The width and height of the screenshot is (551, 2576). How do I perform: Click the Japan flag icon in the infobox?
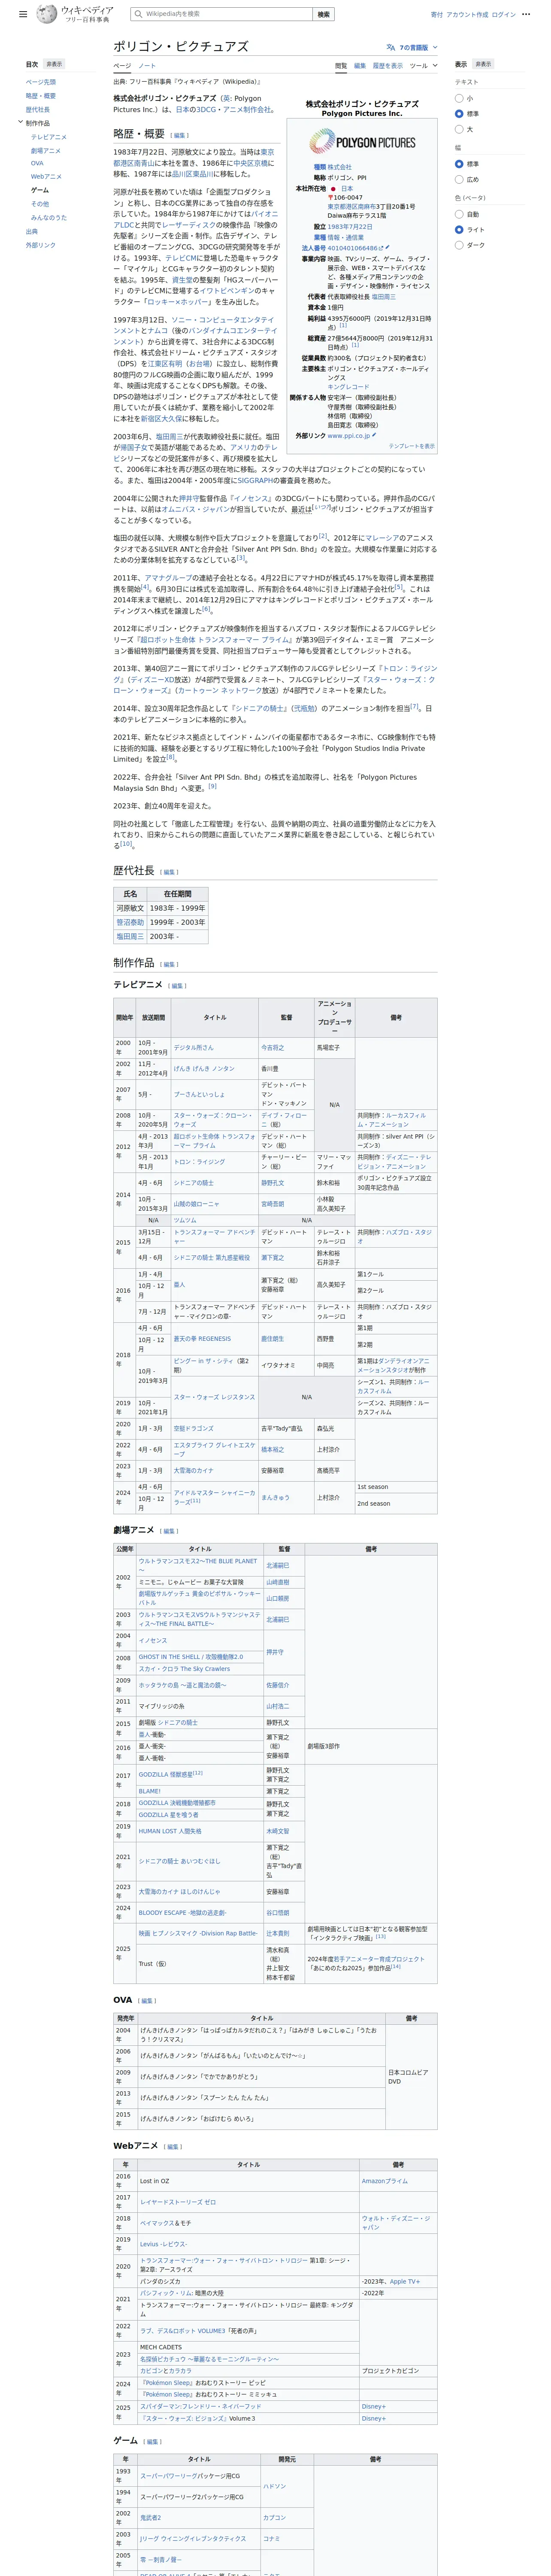tap(333, 189)
